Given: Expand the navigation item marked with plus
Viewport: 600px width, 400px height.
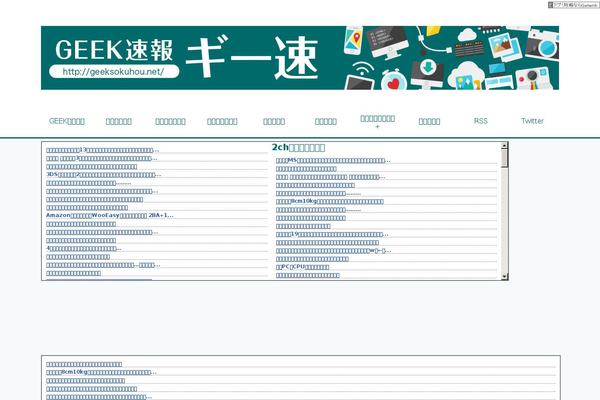Looking at the screenshot, I should pyautogui.click(x=377, y=122).
